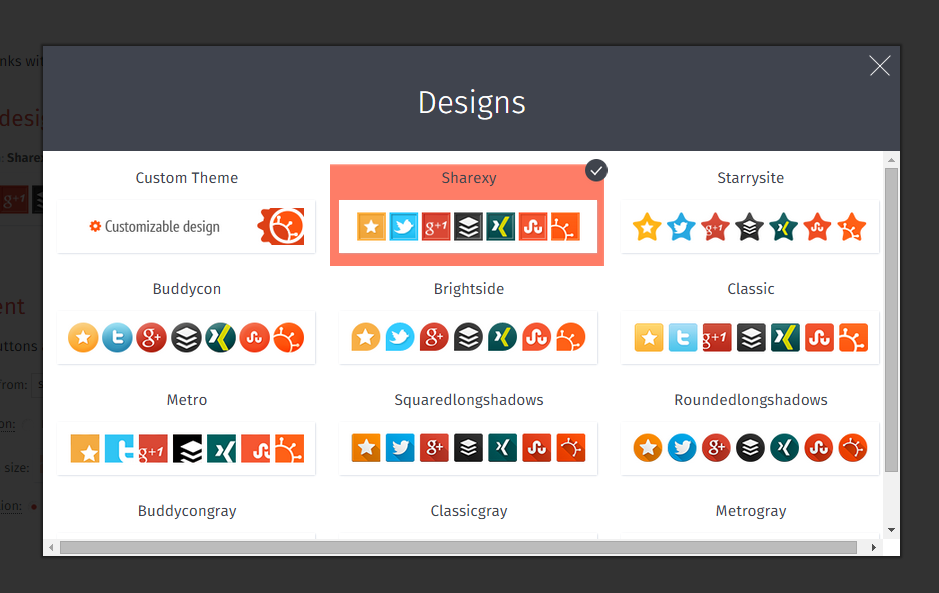The image size is (939, 593).
Task: Click the StumbleUpon icon in Sharexy design
Action: pos(533,226)
